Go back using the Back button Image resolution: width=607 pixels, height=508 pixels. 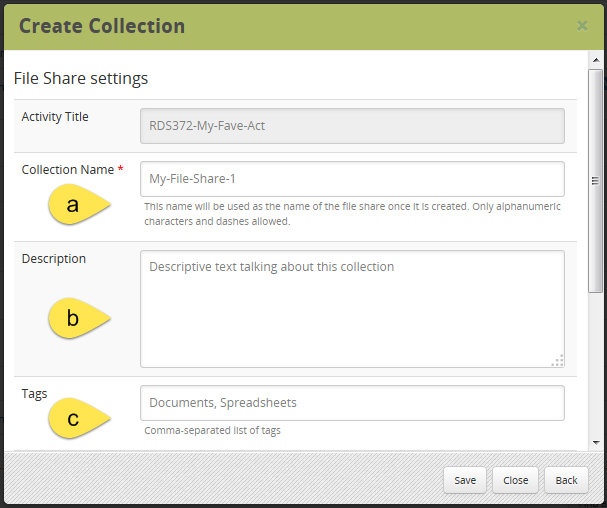click(x=566, y=480)
